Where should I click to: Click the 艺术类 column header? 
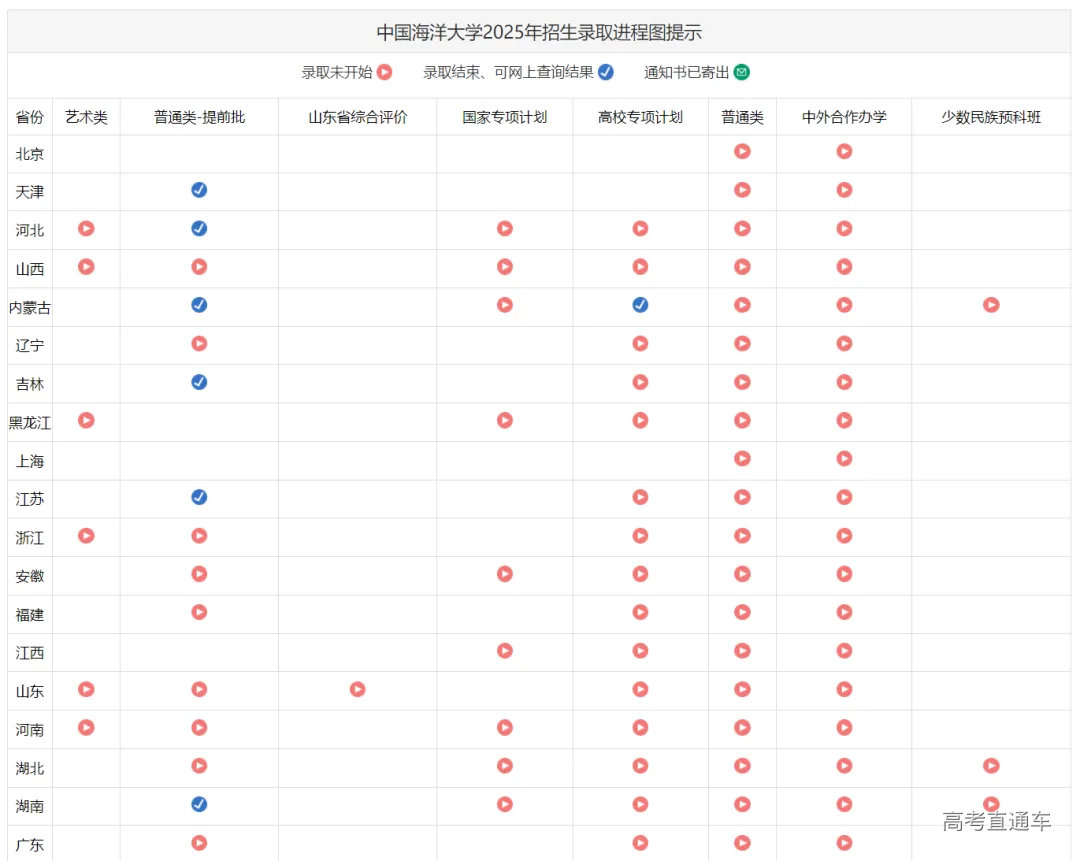tap(86, 117)
